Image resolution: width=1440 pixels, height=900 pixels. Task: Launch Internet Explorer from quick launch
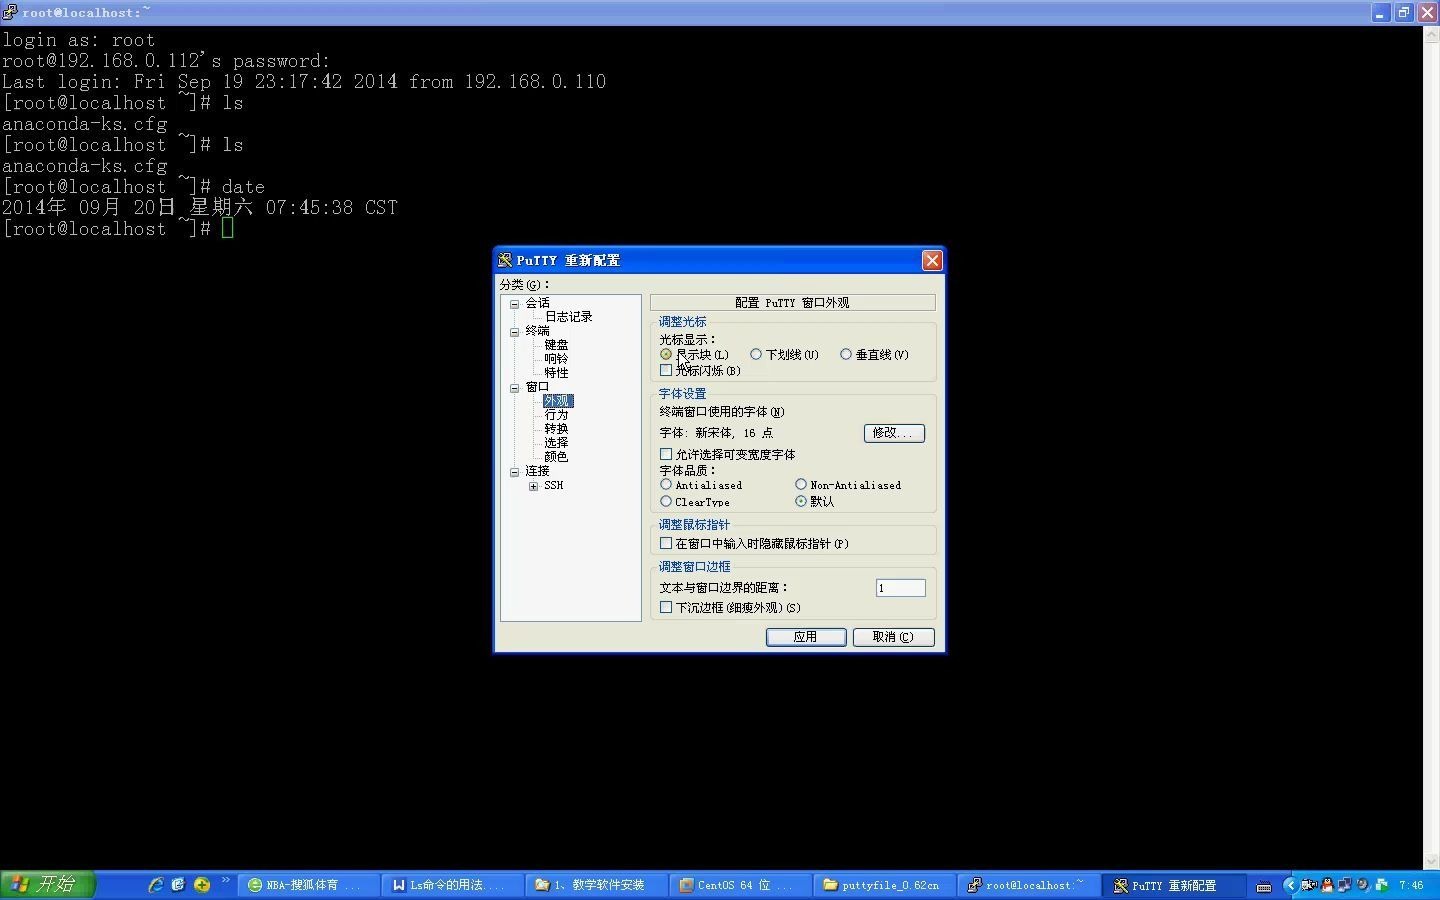click(156, 885)
